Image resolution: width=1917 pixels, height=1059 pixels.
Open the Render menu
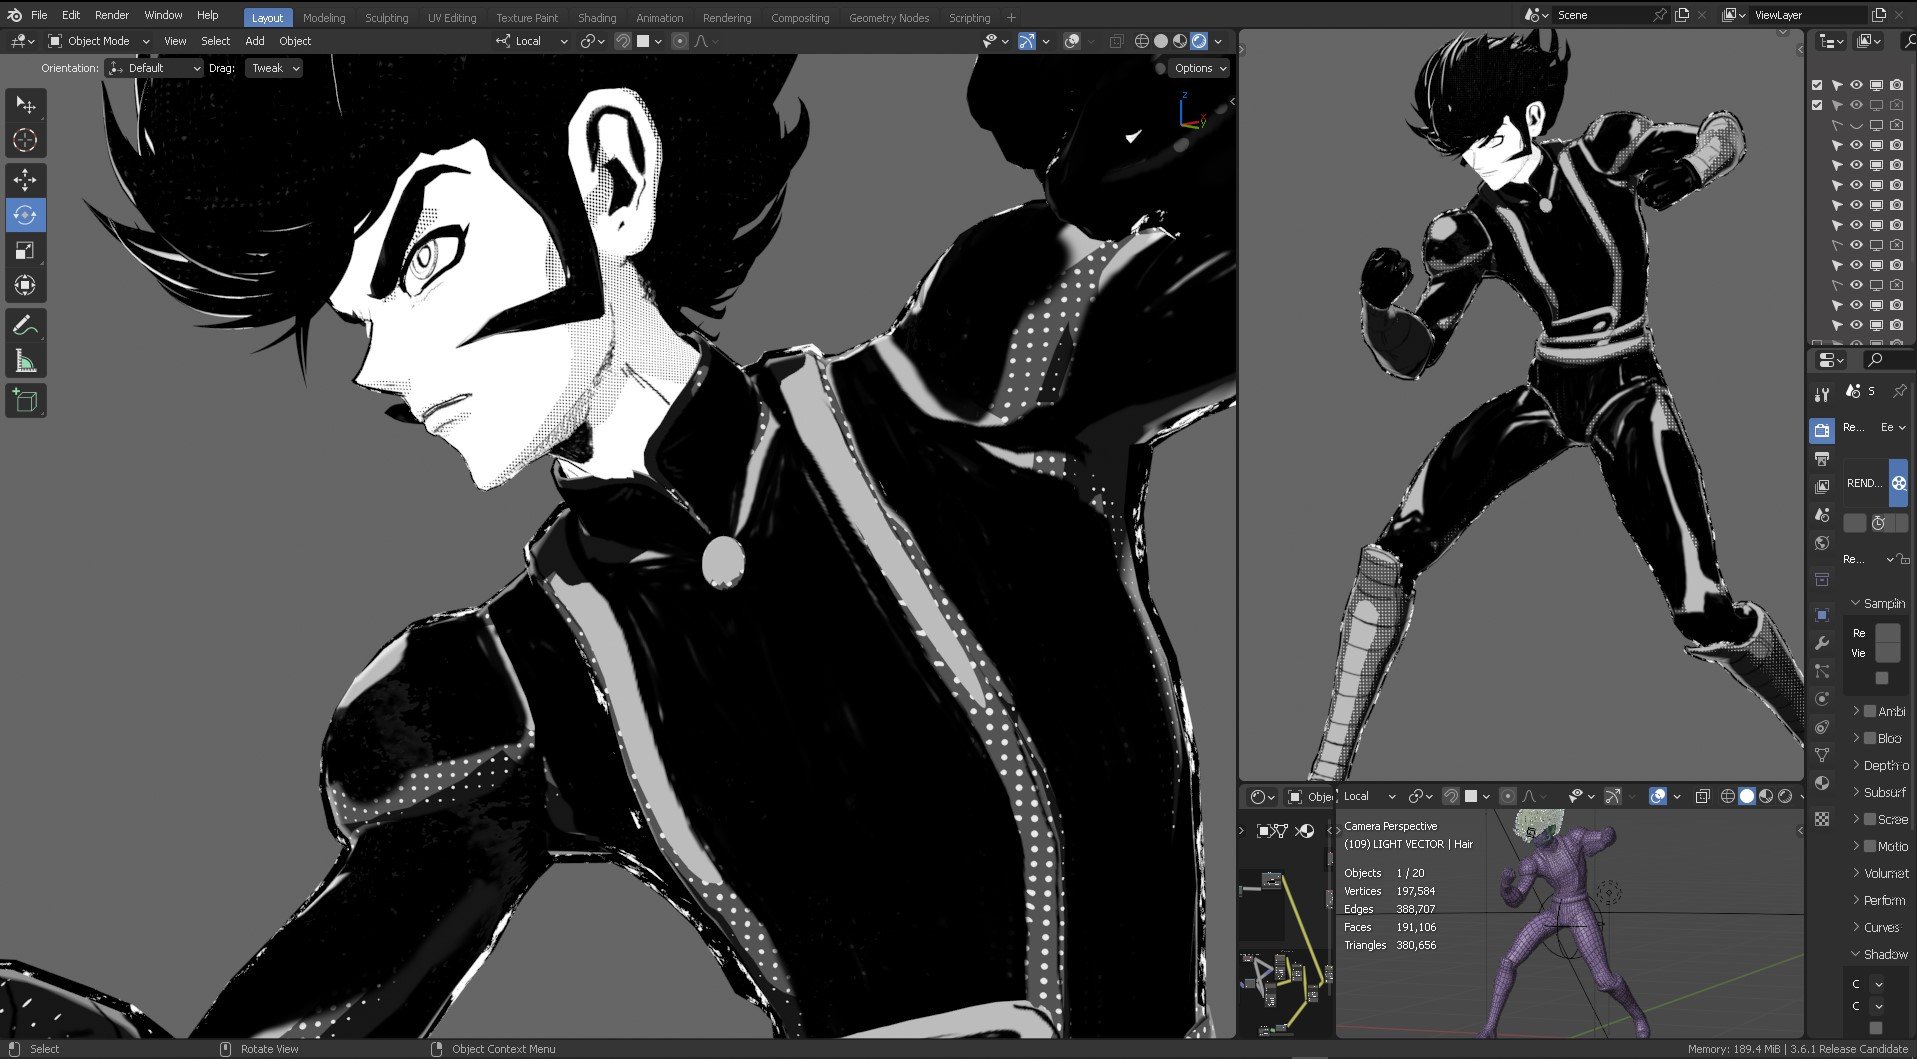(112, 15)
